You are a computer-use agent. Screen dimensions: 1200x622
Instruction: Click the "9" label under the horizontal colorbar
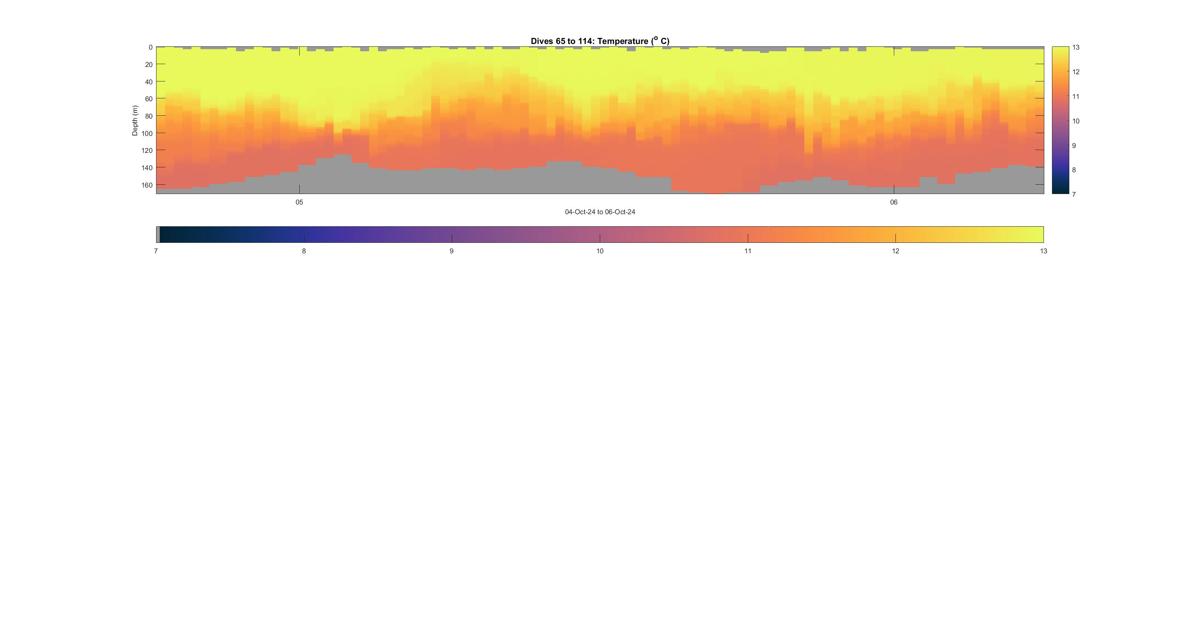[452, 251]
